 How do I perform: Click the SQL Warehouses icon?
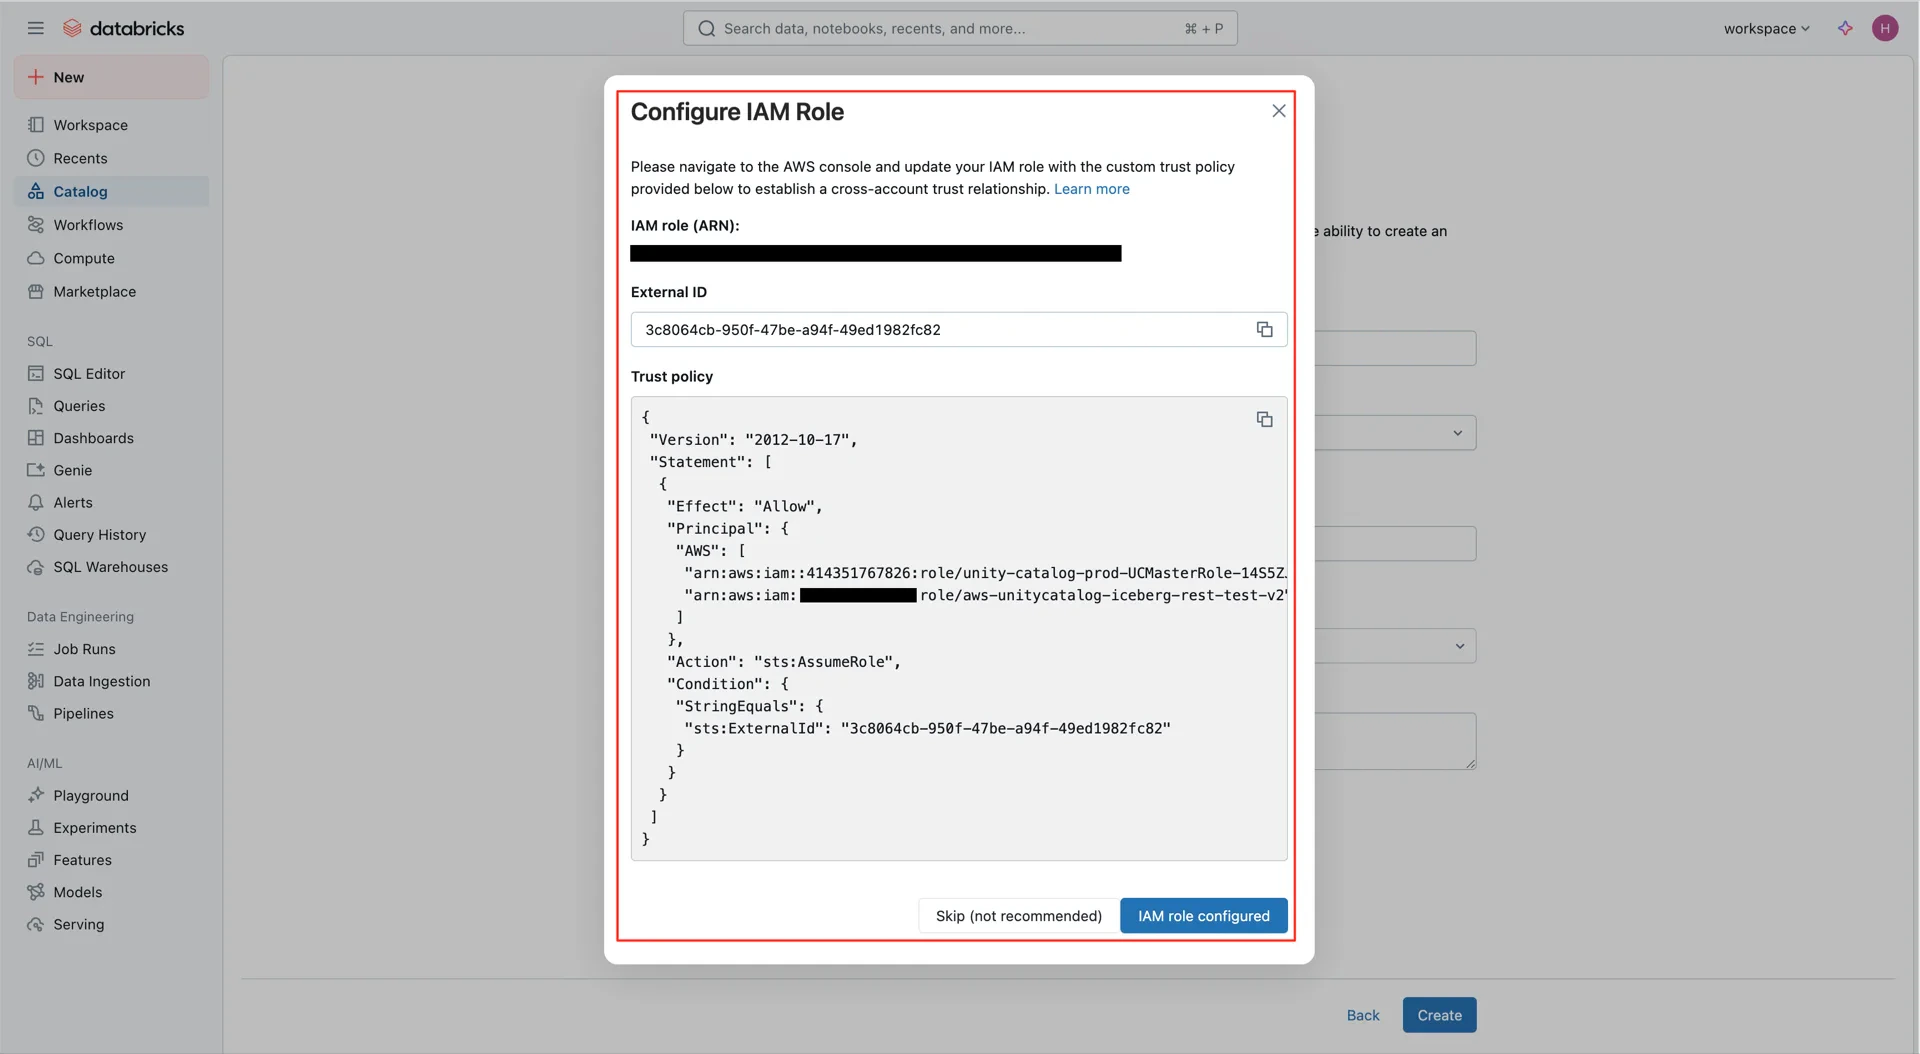(x=36, y=567)
